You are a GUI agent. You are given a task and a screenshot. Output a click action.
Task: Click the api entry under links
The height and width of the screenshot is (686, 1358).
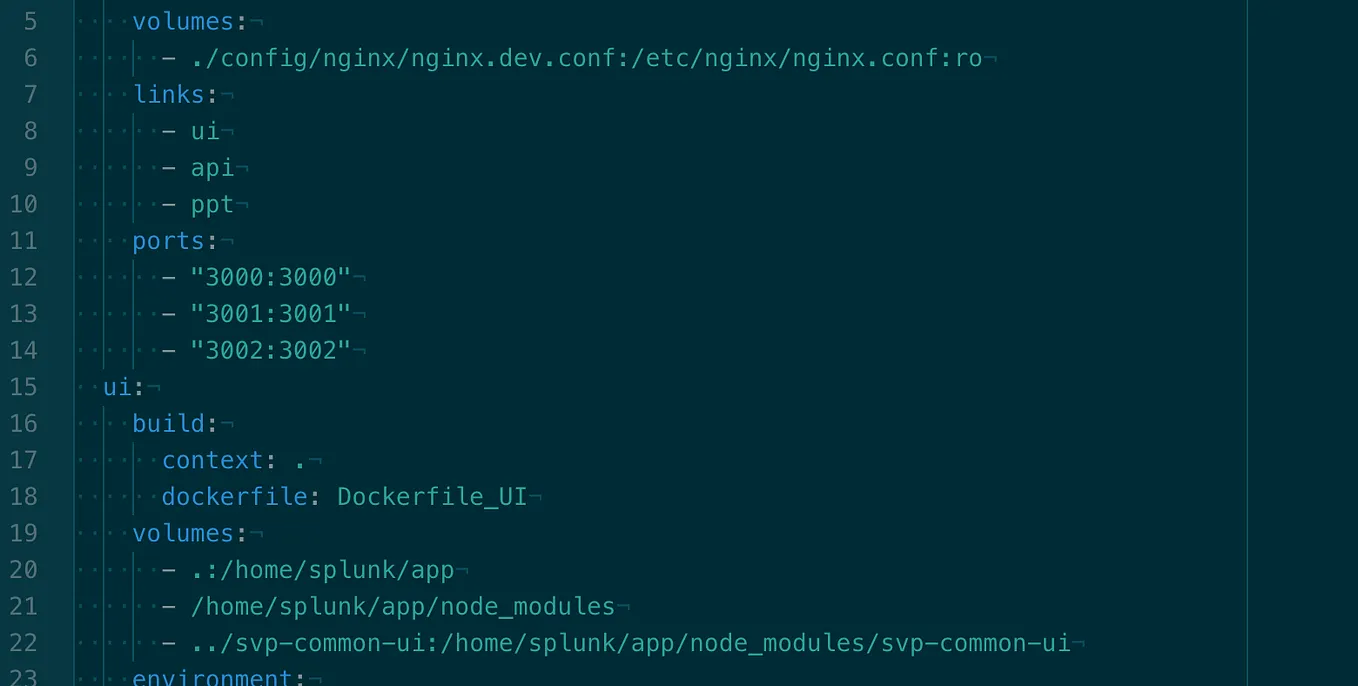[212, 168]
